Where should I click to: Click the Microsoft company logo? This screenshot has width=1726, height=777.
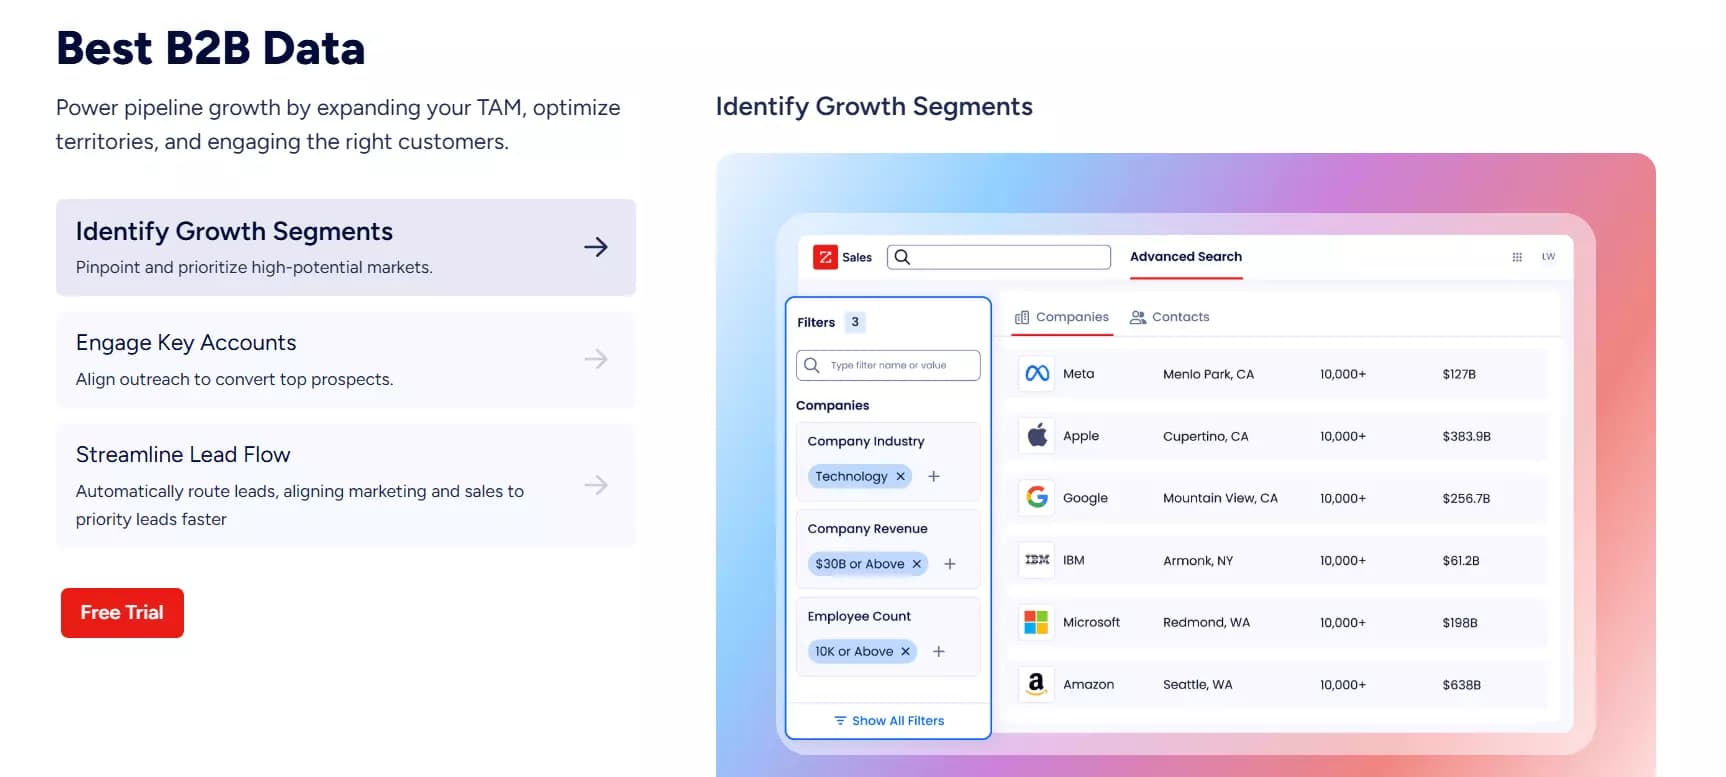click(1037, 622)
